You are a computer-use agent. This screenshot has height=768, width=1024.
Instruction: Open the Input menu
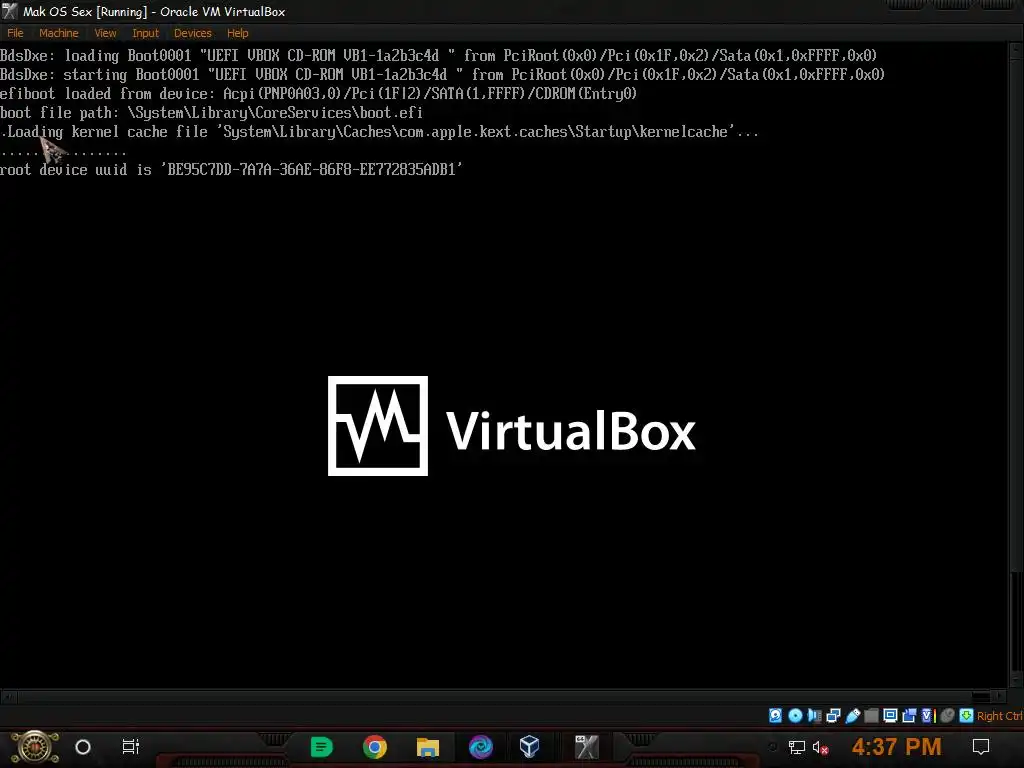(145, 33)
